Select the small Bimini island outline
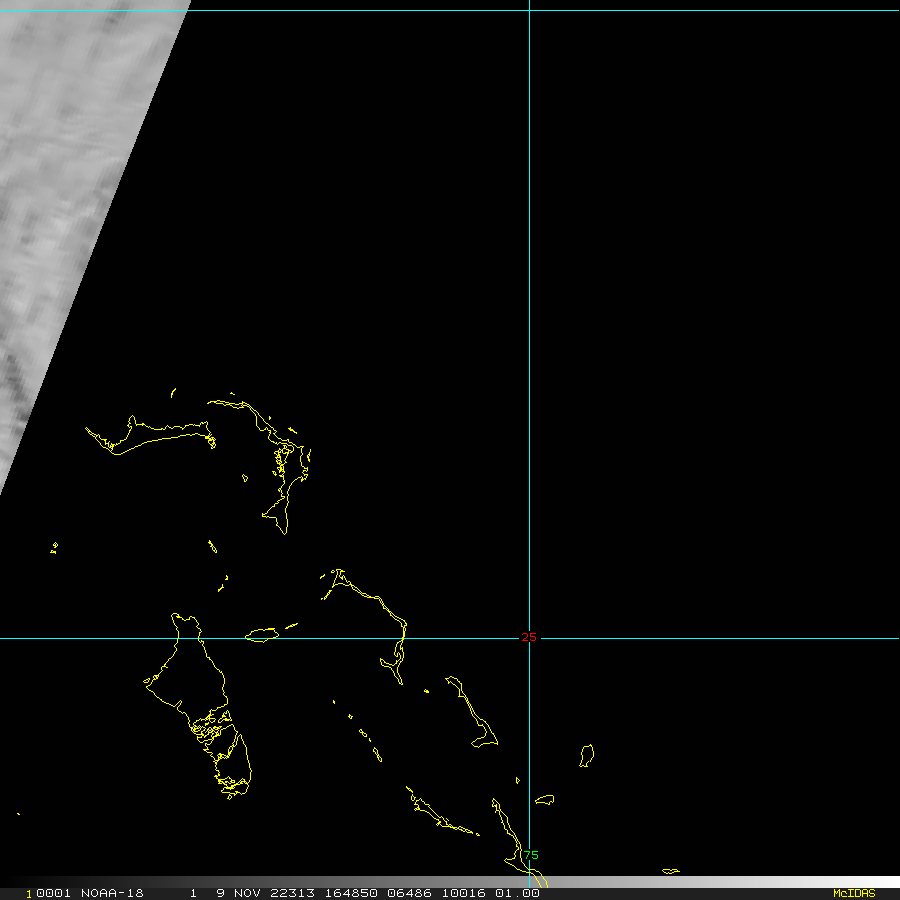Image resolution: width=900 pixels, height=900 pixels. tap(54, 546)
